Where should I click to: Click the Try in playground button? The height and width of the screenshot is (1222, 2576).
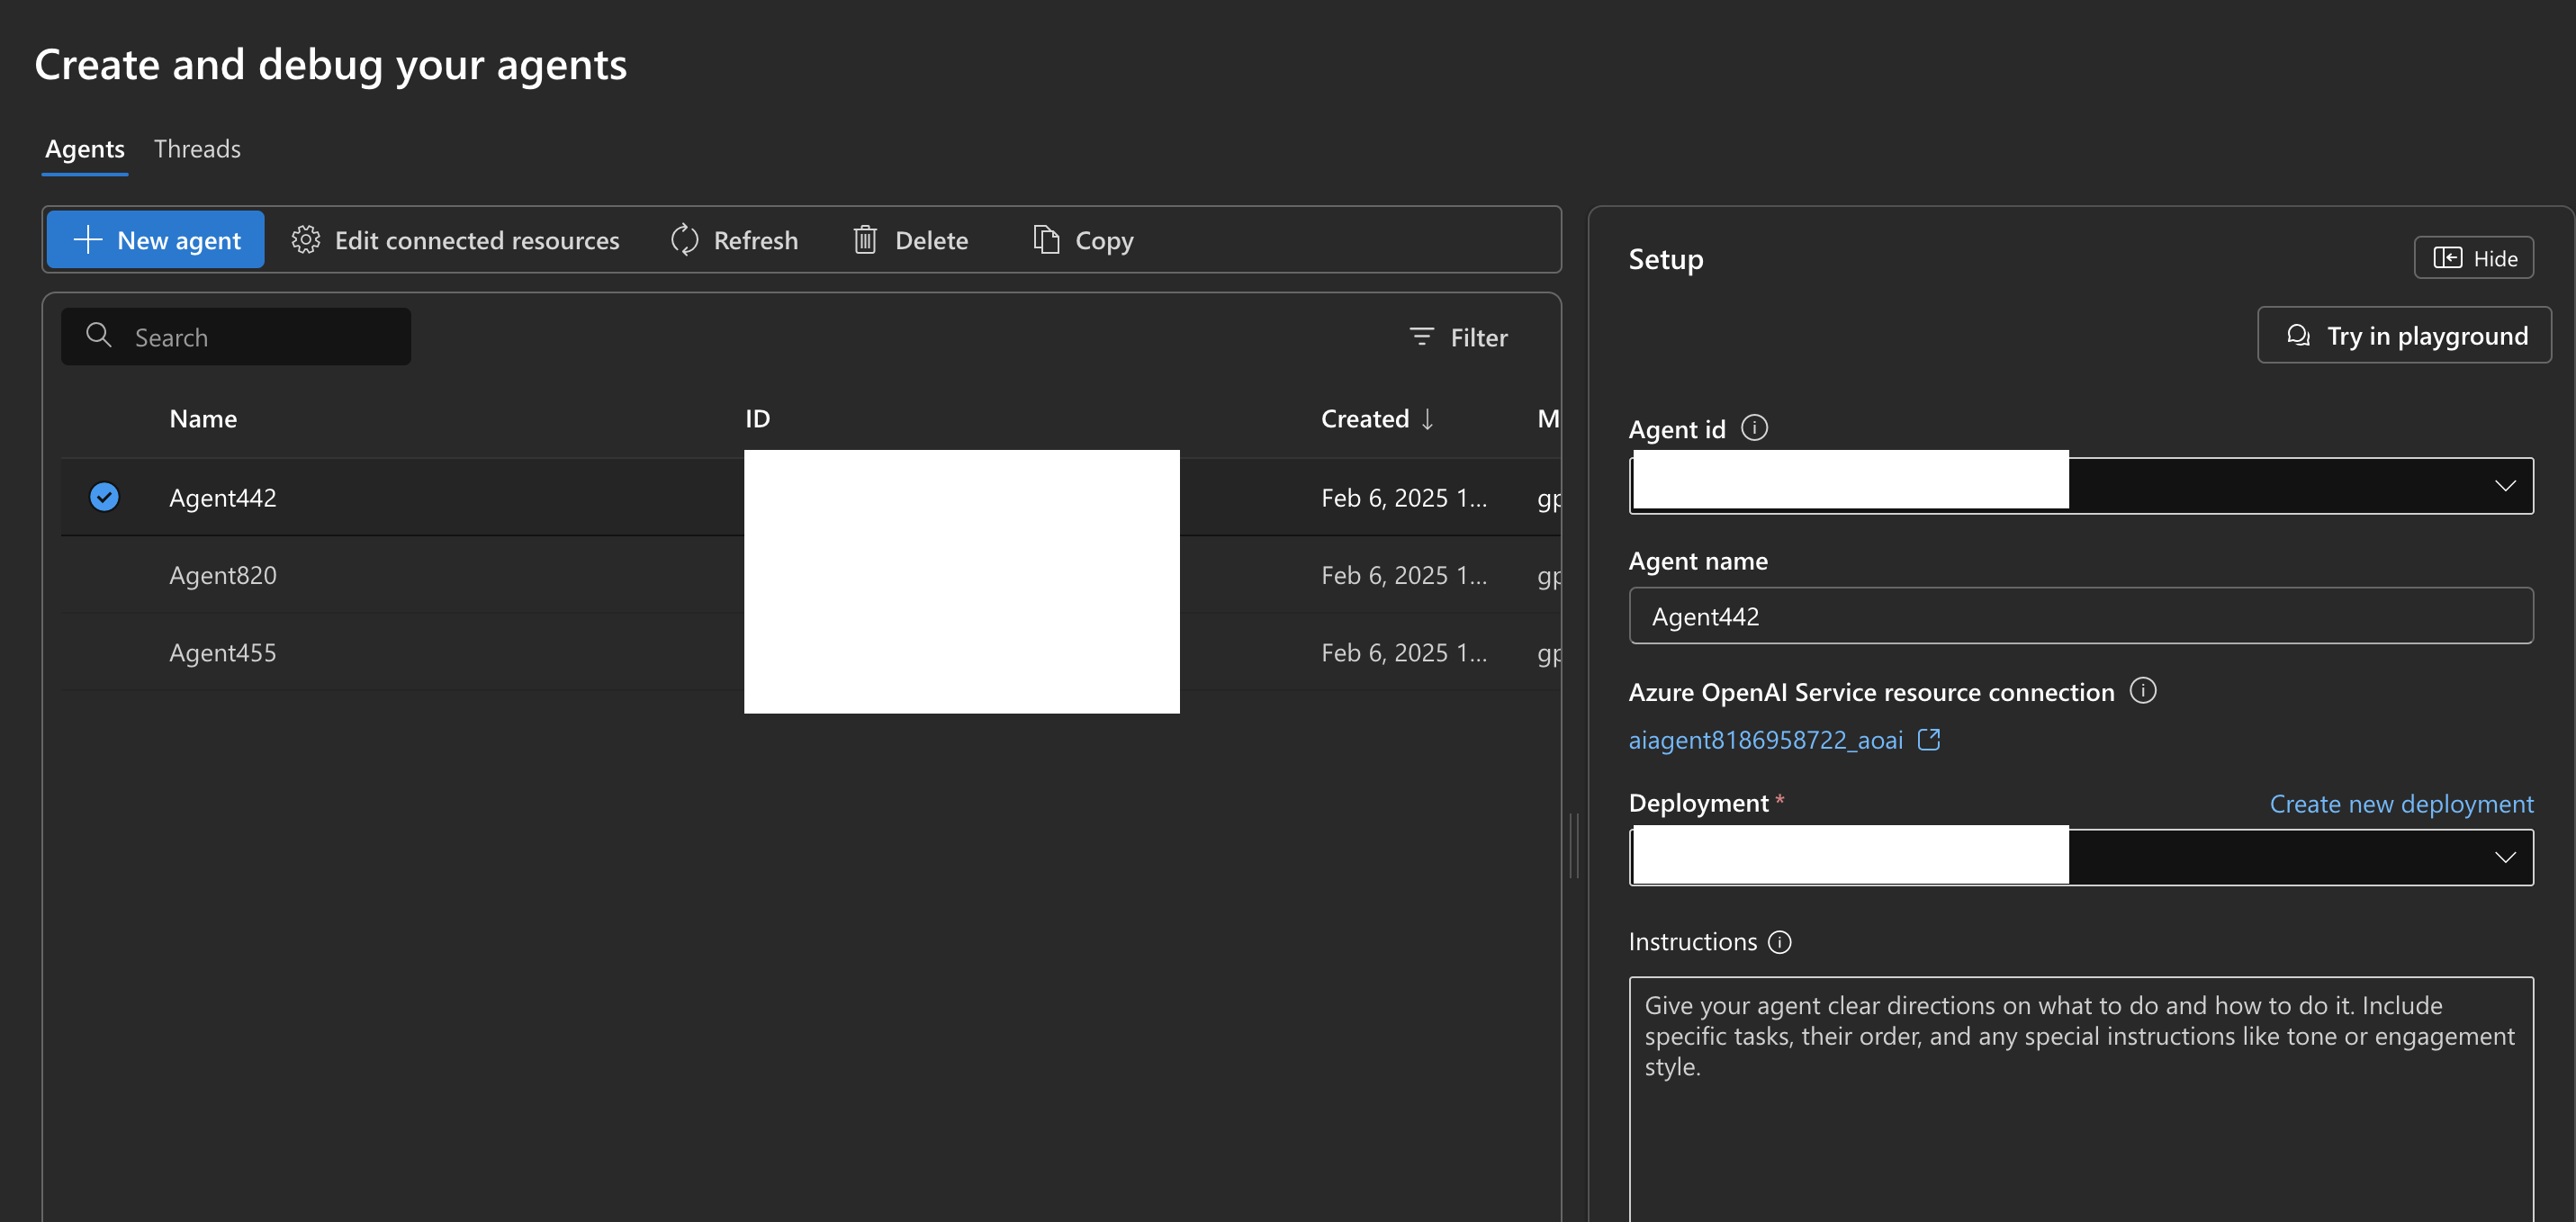[2404, 335]
